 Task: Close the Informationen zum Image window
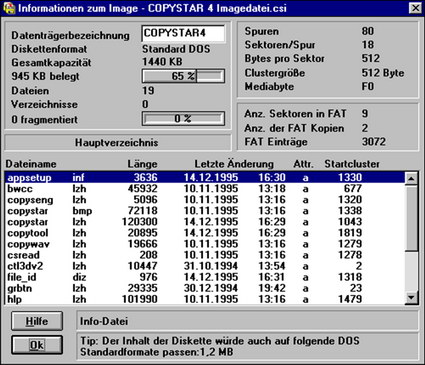(415, 8)
